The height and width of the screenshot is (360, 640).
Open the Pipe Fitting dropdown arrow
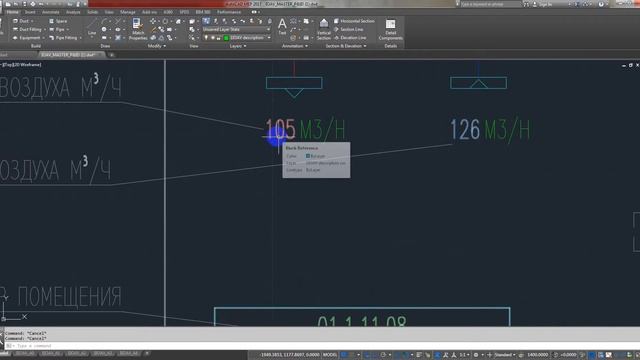[x=80, y=38]
